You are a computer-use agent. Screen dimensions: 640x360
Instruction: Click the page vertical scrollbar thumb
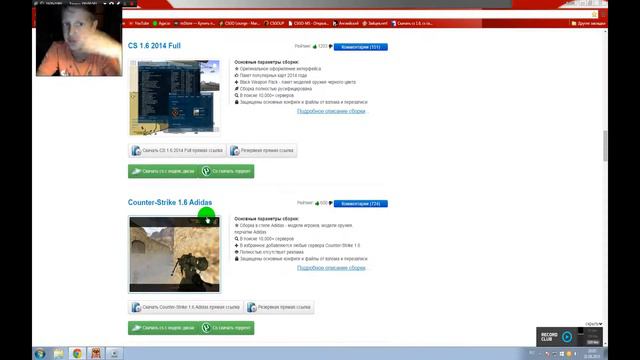[605, 145]
